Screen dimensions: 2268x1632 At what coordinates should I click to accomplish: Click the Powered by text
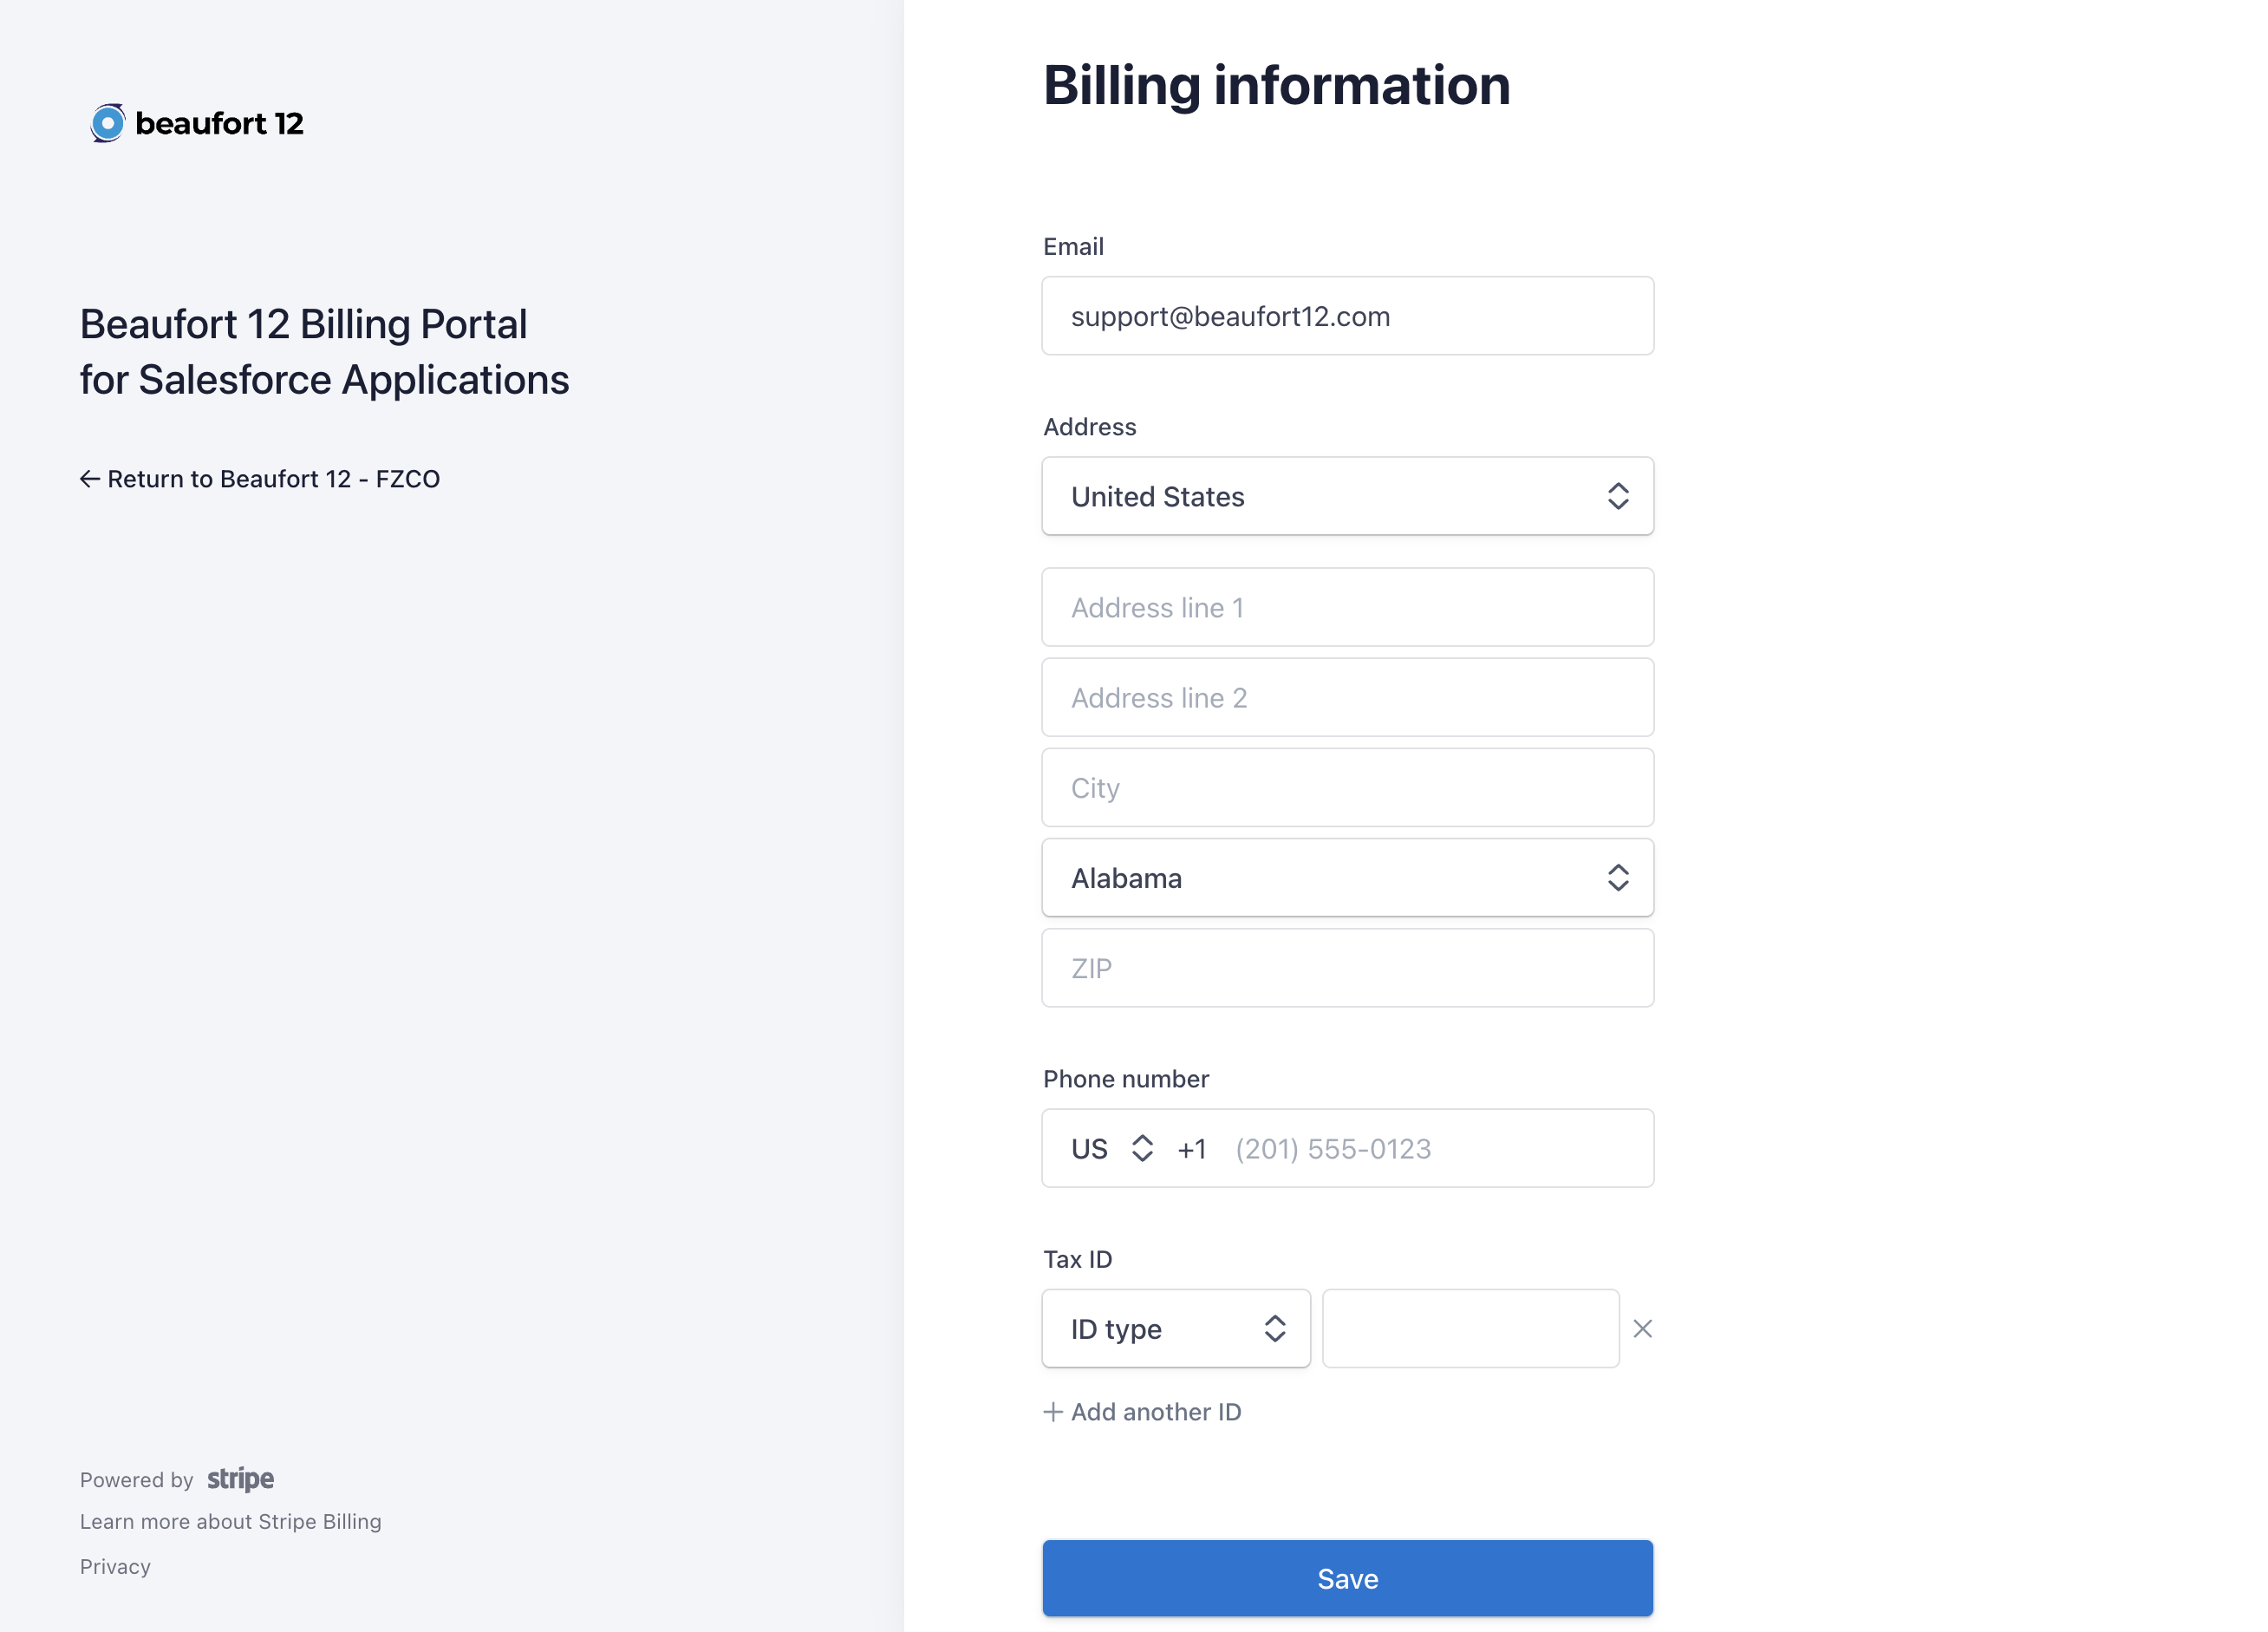pos(137,1480)
